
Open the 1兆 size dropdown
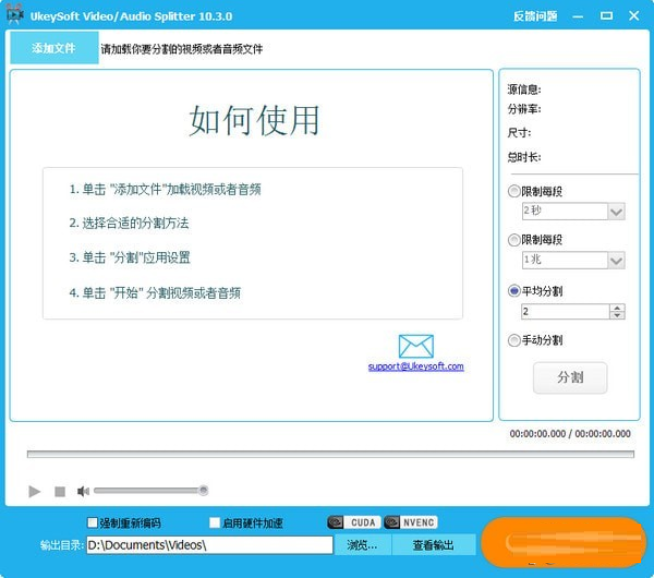(x=573, y=260)
